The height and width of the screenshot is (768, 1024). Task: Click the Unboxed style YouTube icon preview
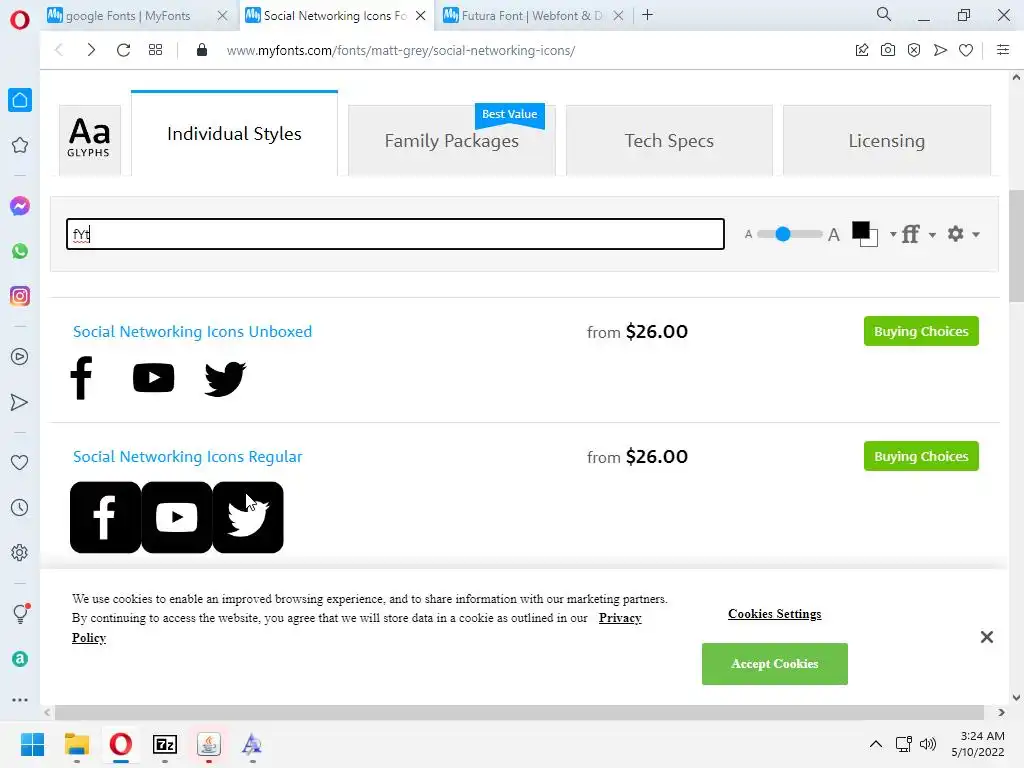click(153, 377)
